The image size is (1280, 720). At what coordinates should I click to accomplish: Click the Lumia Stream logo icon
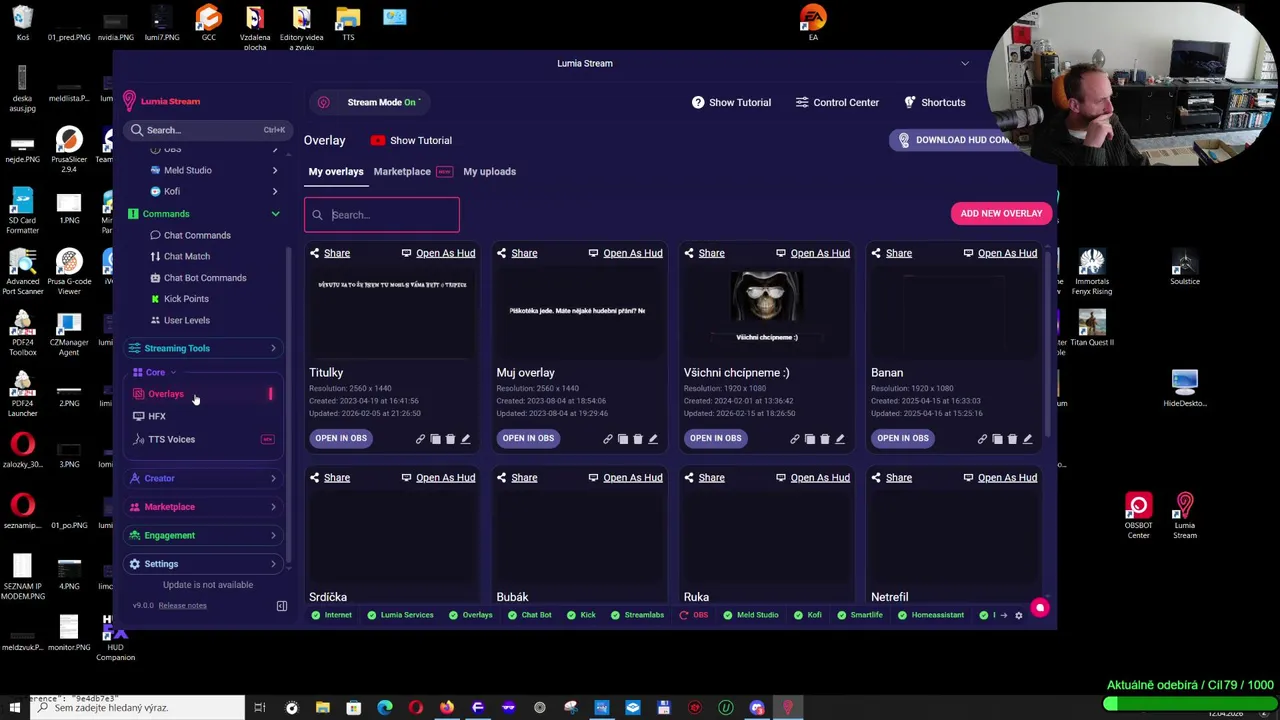(x=129, y=101)
